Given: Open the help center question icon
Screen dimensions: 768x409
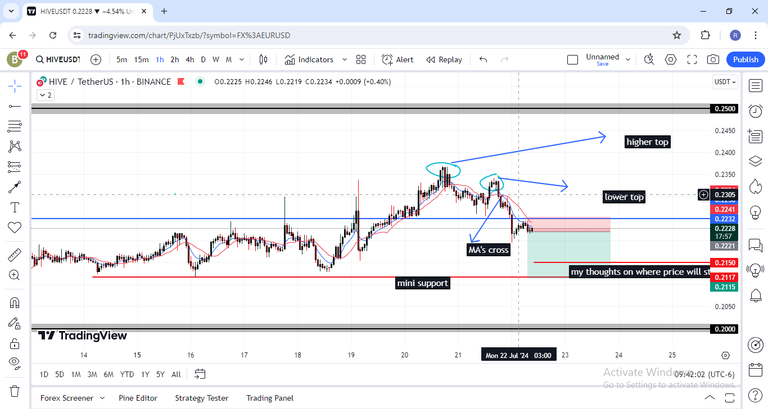Looking at the screenshot, I should click(755, 394).
